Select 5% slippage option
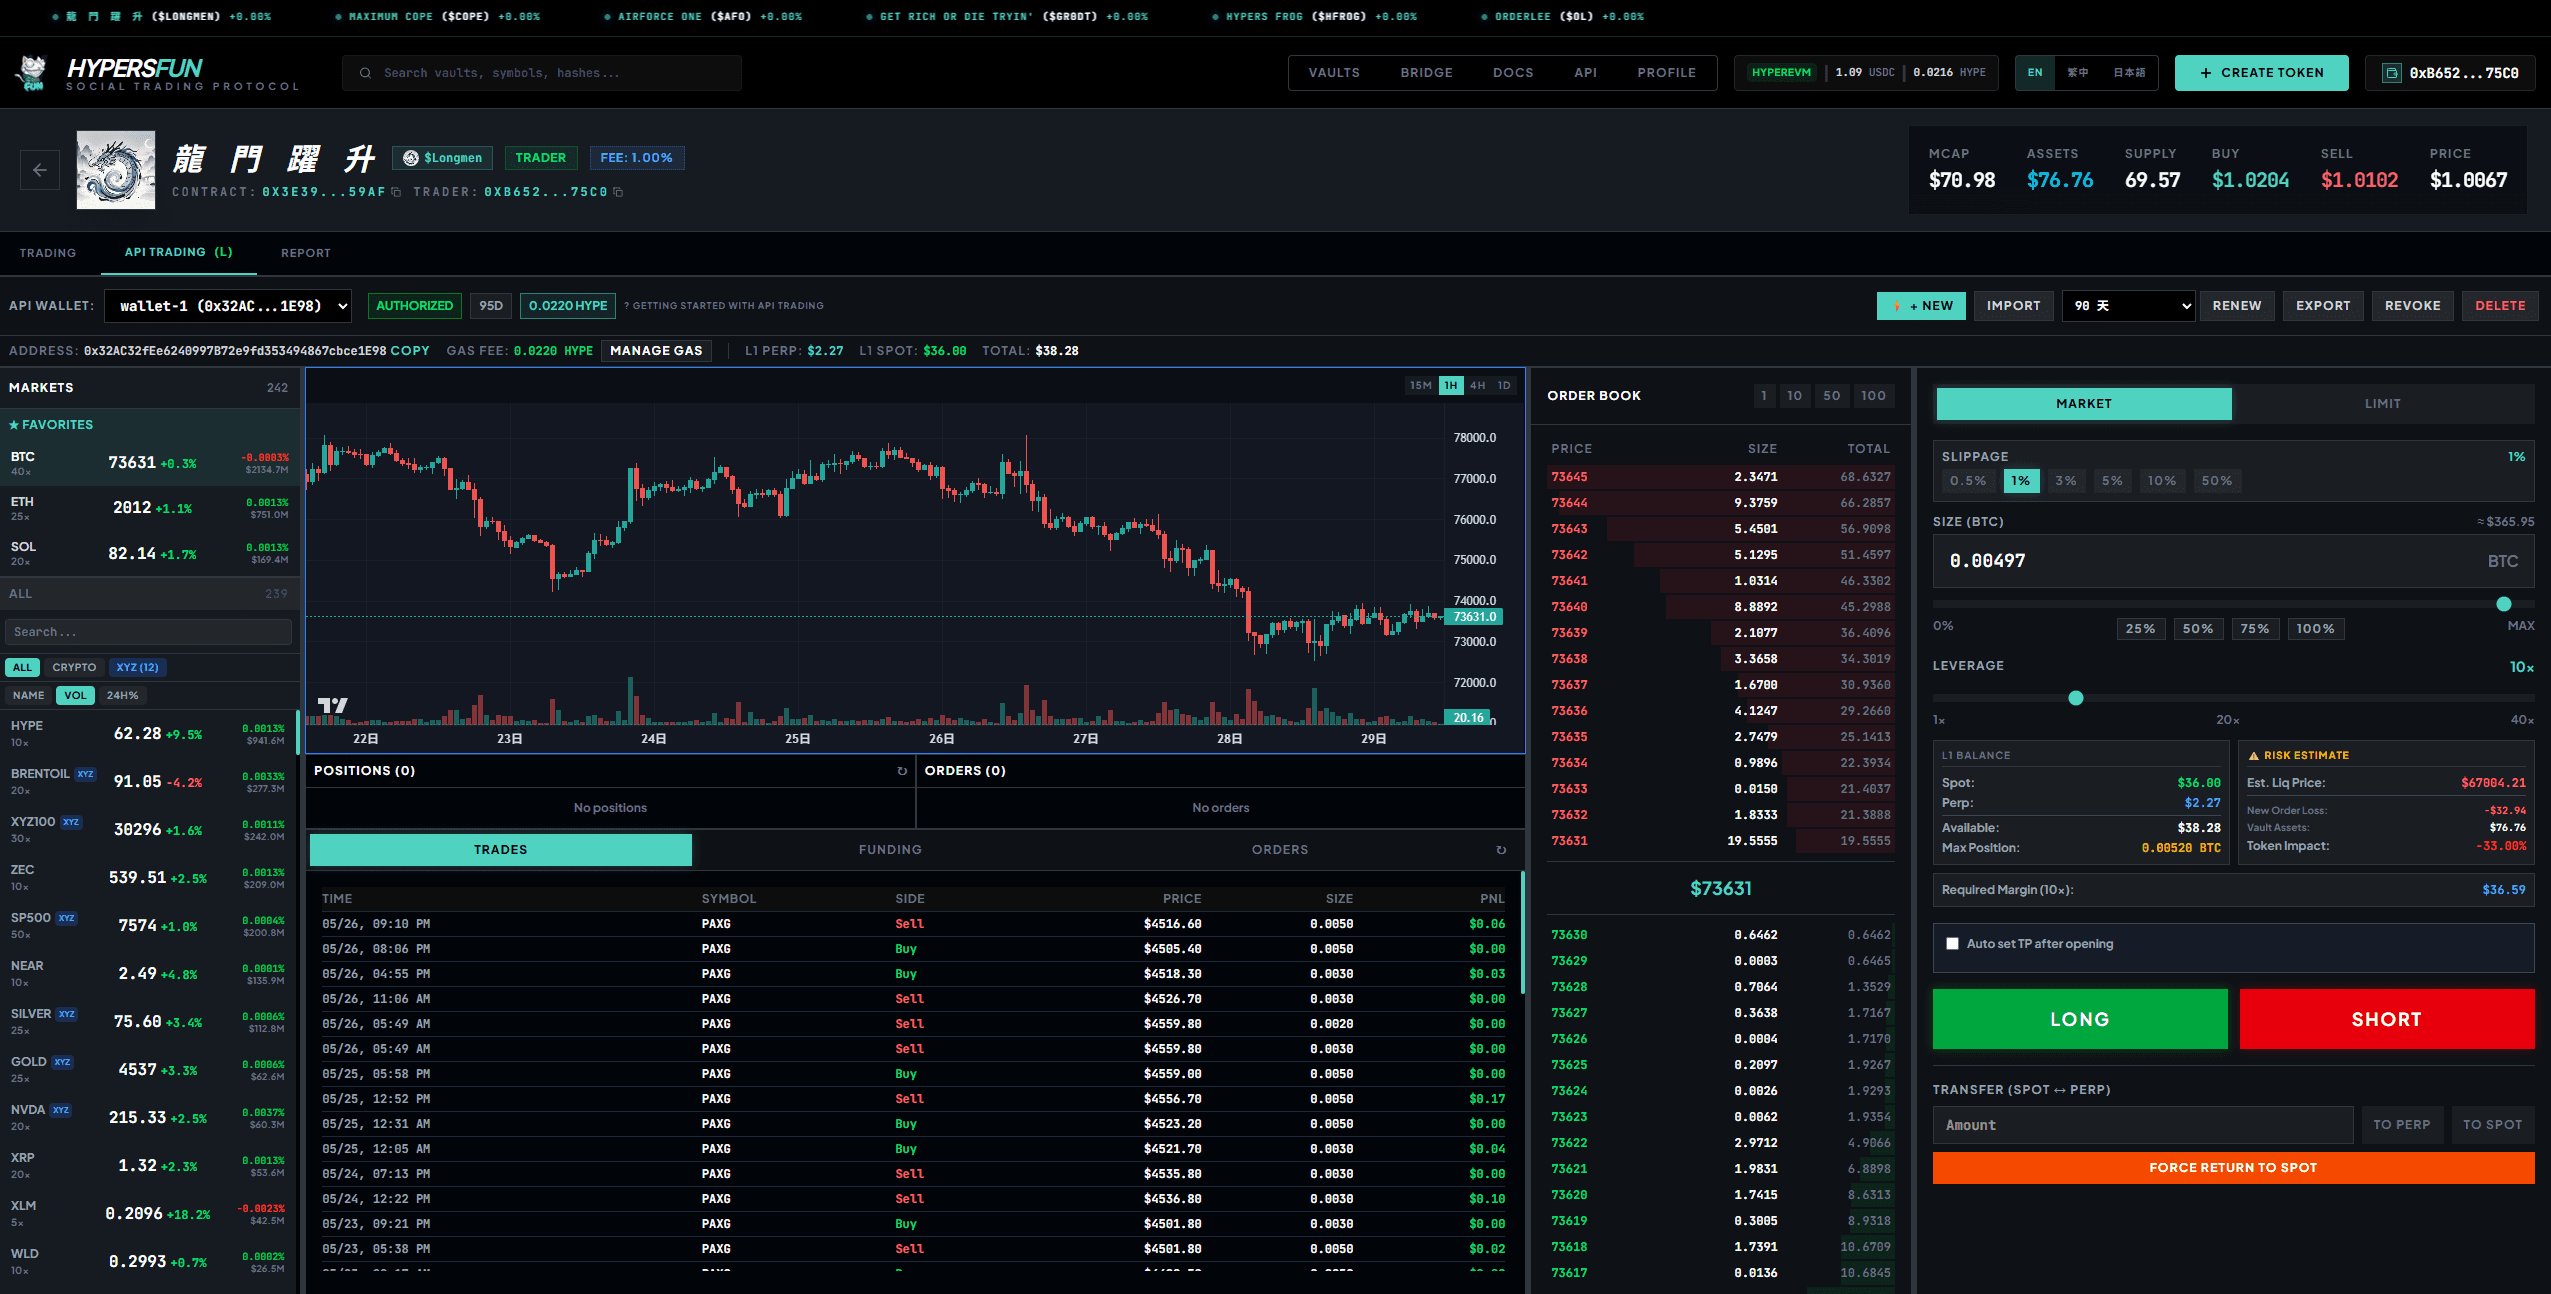2551x1294 pixels. (2112, 481)
